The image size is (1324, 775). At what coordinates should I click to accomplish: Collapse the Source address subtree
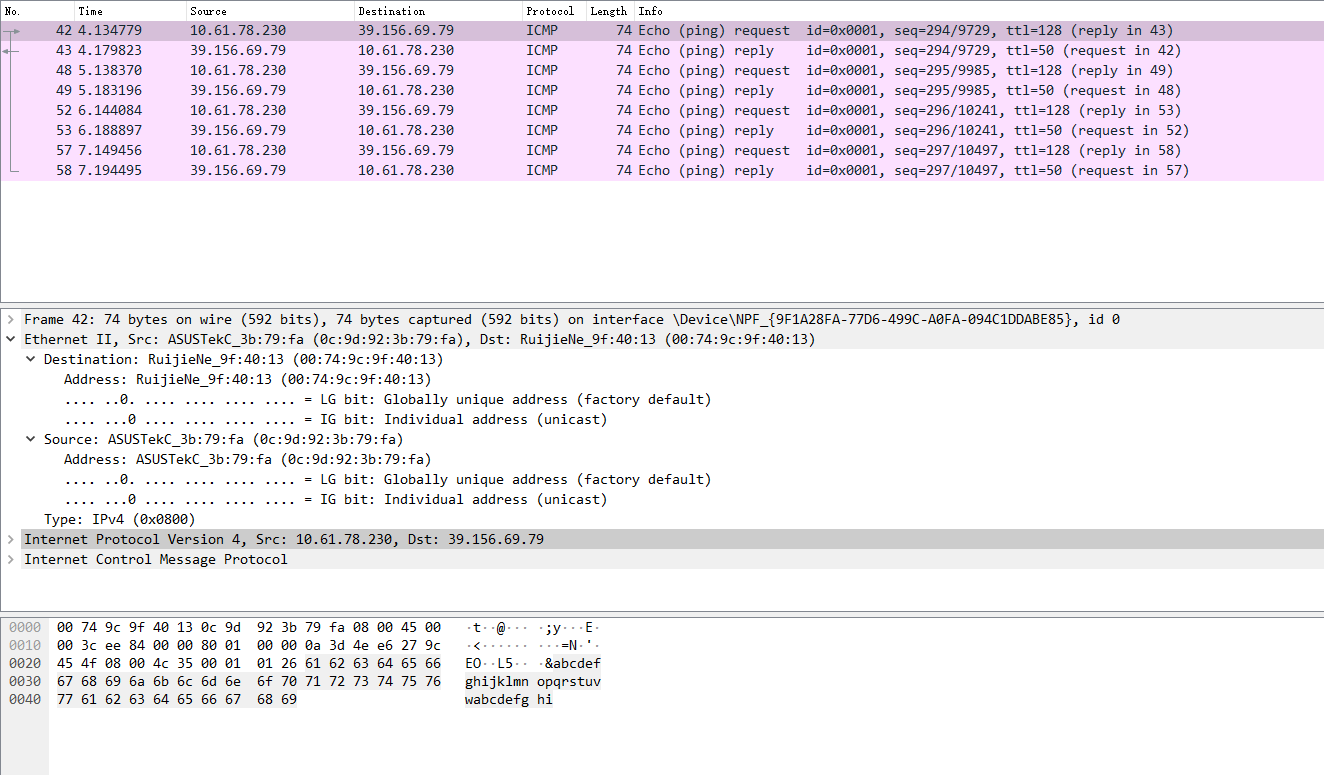[30, 439]
